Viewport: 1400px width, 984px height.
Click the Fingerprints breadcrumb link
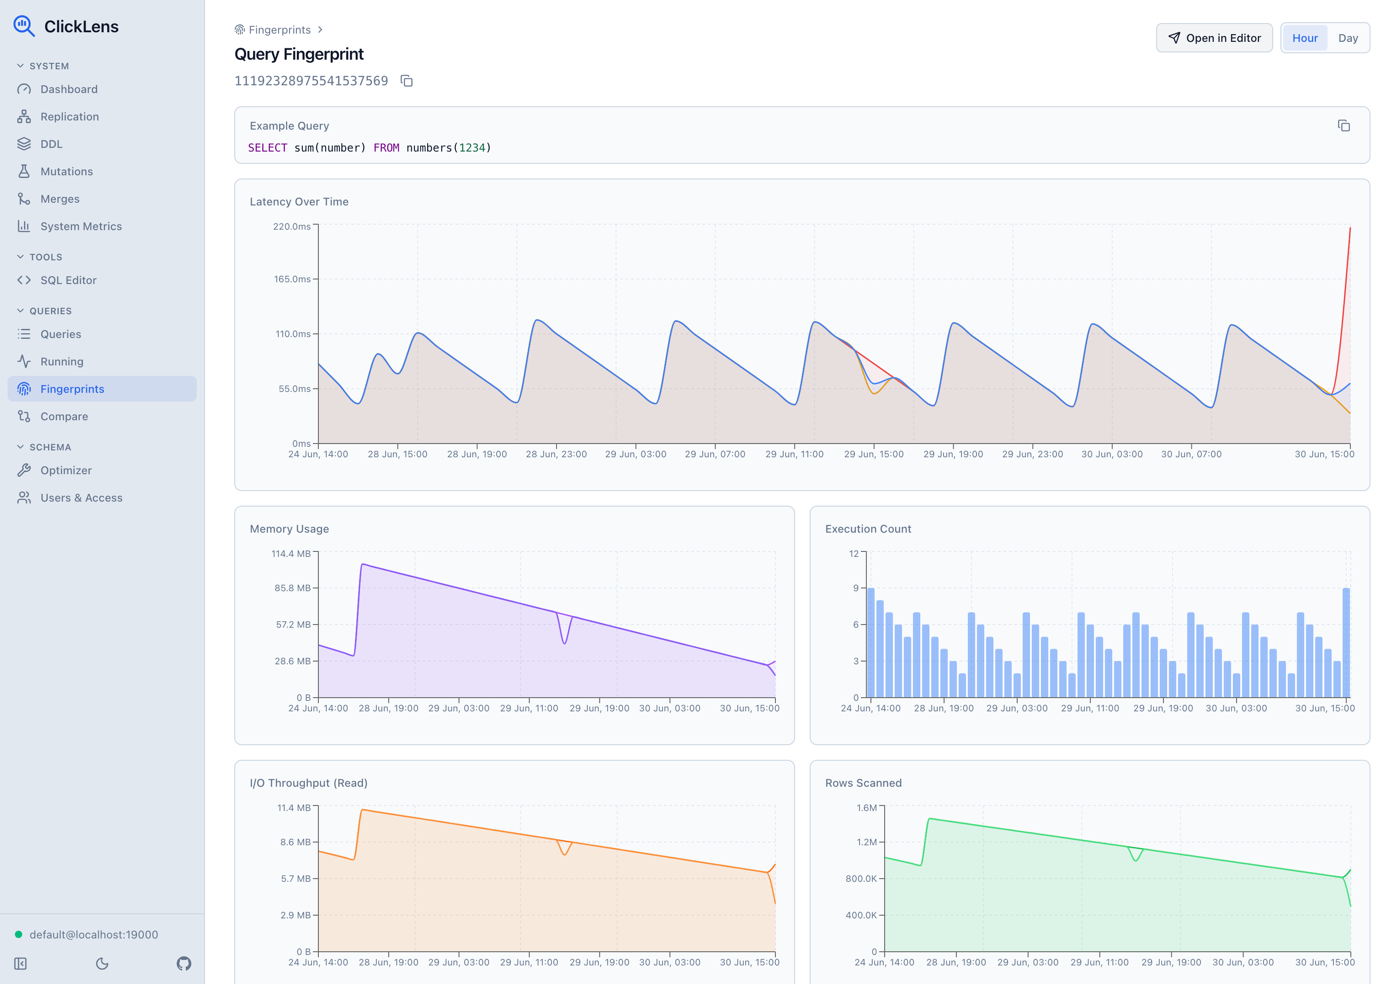(279, 30)
